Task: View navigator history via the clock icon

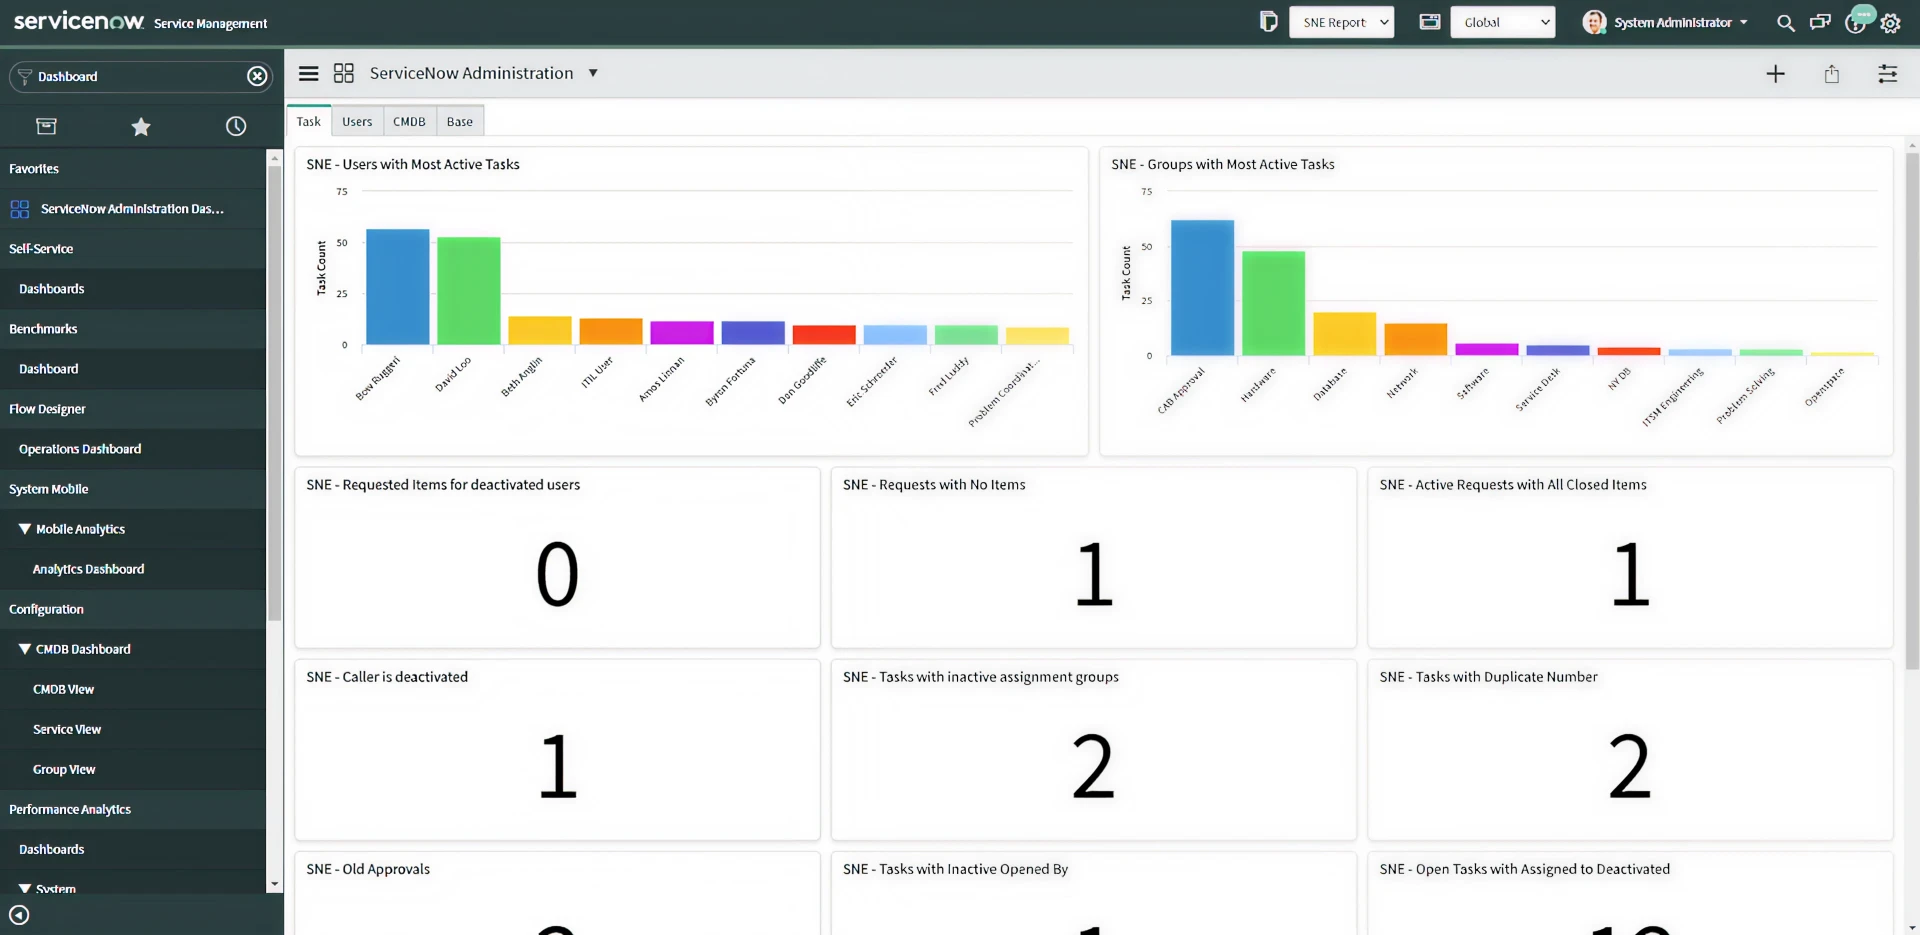Action: click(235, 126)
